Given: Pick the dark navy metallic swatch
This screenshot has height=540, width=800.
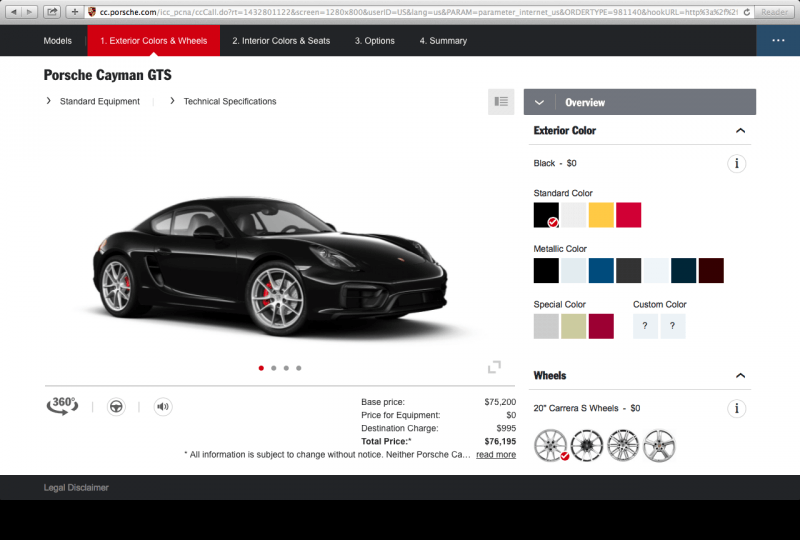Looking at the screenshot, I should point(684,271).
